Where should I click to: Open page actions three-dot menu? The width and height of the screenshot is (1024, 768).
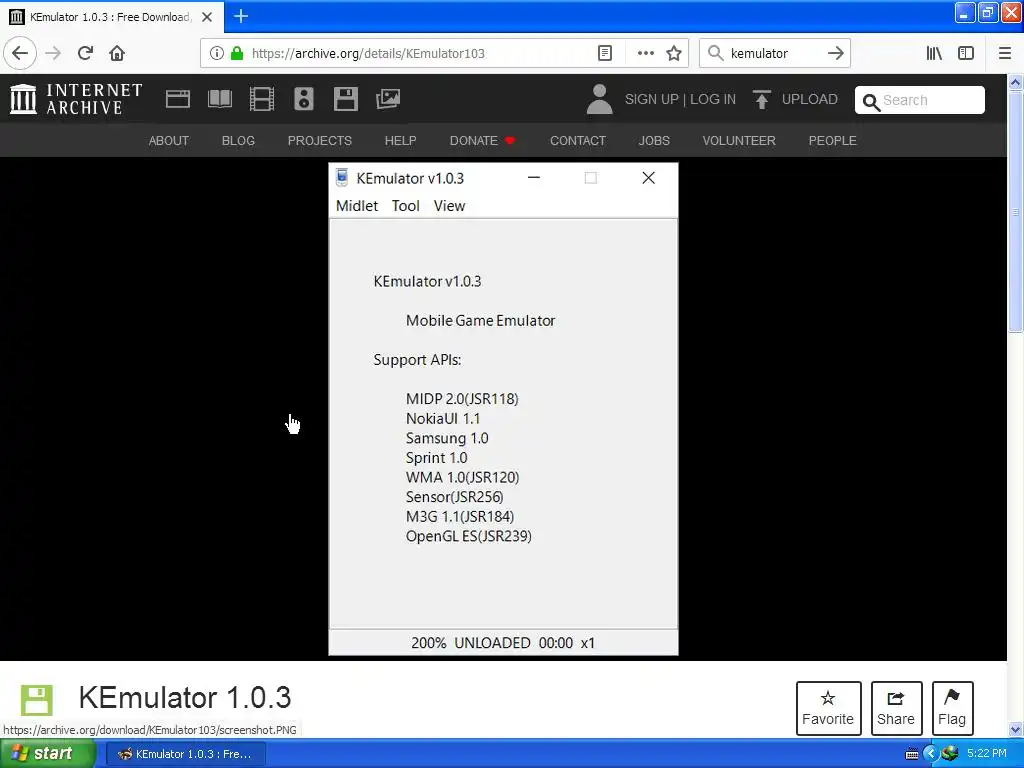(x=645, y=53)
